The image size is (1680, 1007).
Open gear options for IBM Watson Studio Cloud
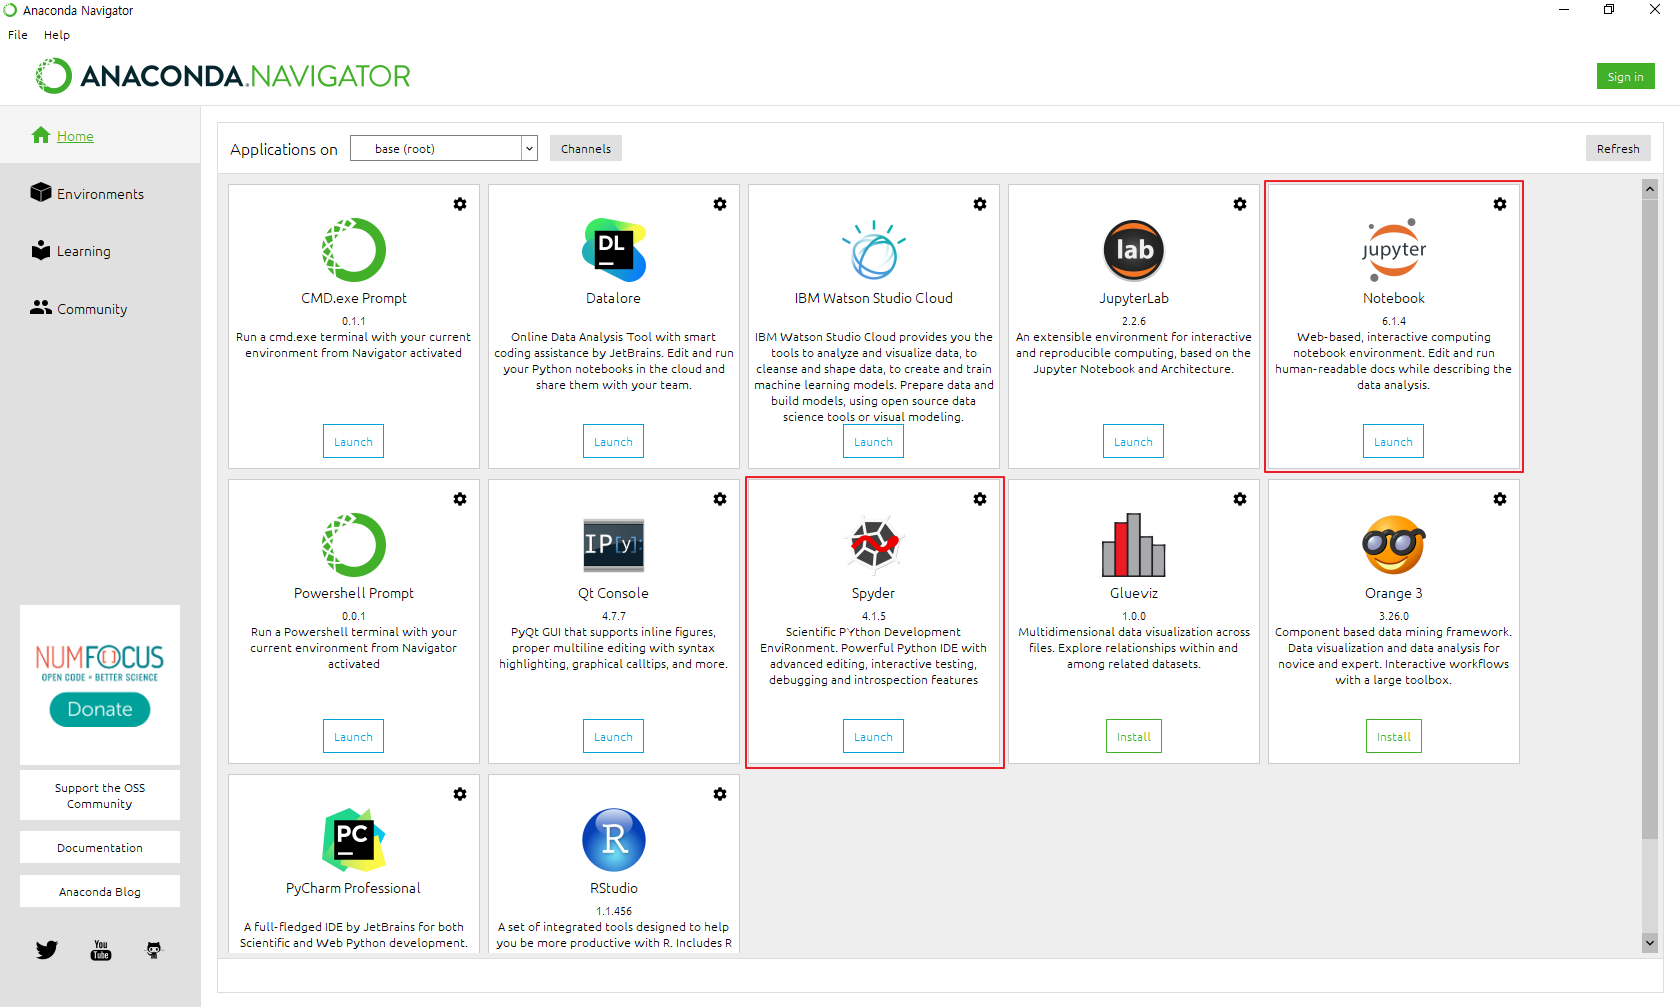980,204
